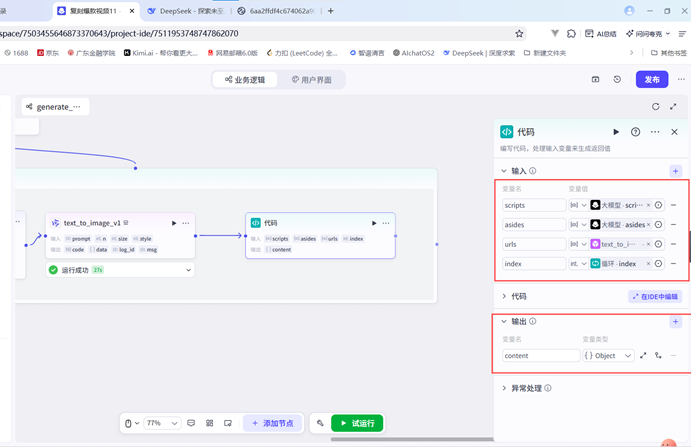
Task: Change type dropdown for urls variable
Action: pos(578,244)
